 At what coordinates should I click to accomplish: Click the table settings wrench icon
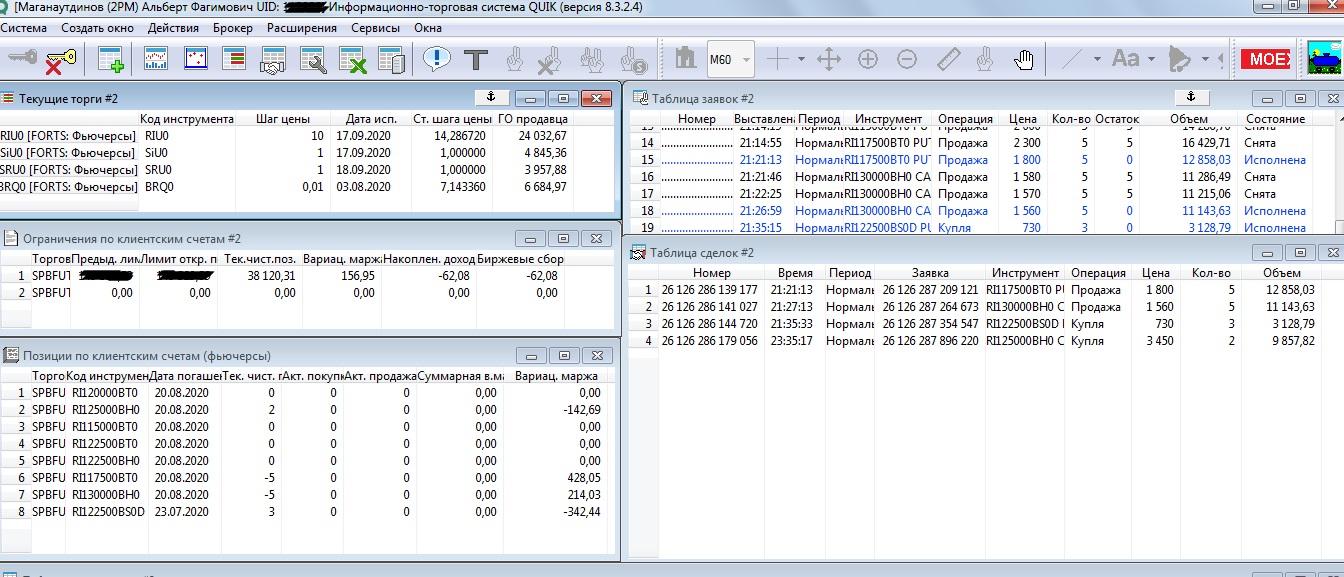tap(312, 60)
